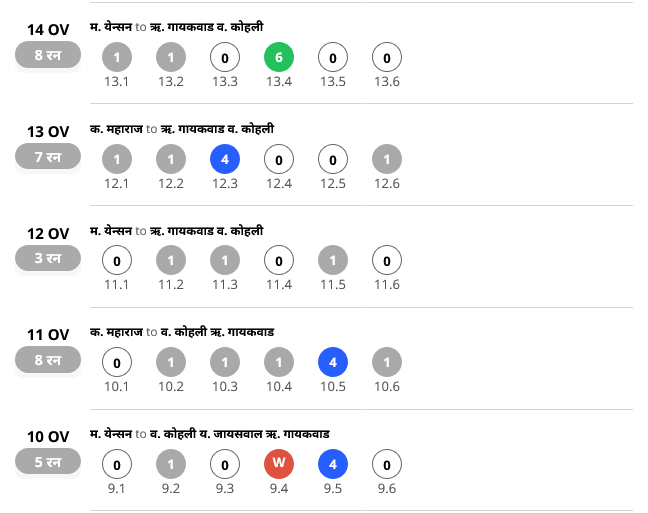Open the 11 OV over heading
The height and width of the screenshot is (513, 648).
(47, 335)
